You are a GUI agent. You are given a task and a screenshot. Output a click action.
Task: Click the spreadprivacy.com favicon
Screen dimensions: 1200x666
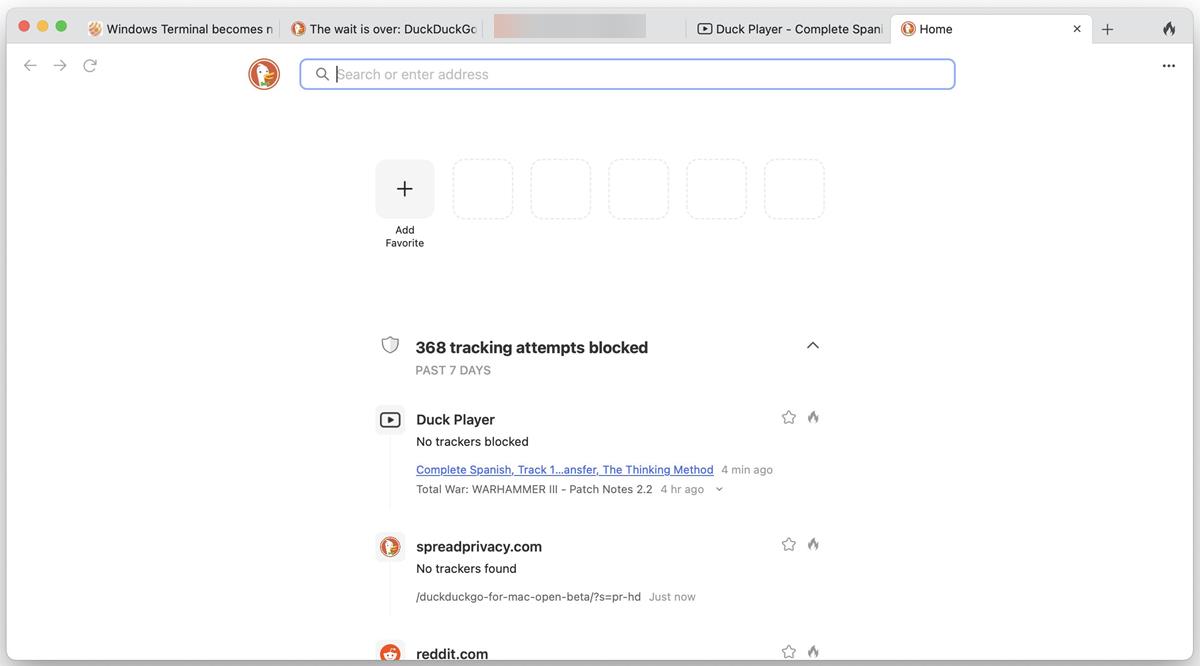tap(390, 546)
